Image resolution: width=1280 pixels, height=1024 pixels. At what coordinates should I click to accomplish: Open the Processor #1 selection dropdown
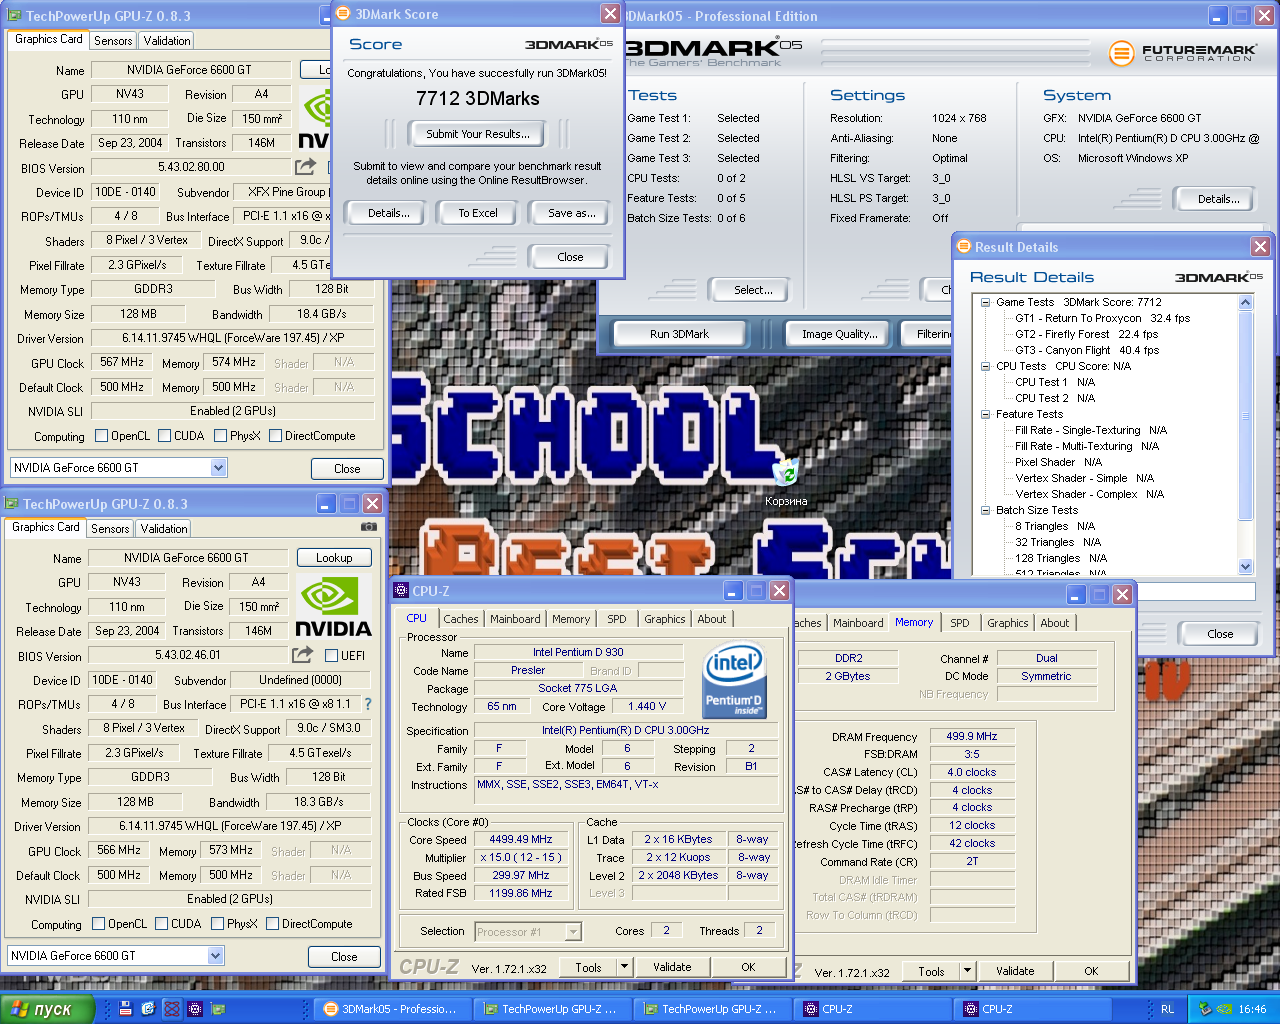[573, 932]
